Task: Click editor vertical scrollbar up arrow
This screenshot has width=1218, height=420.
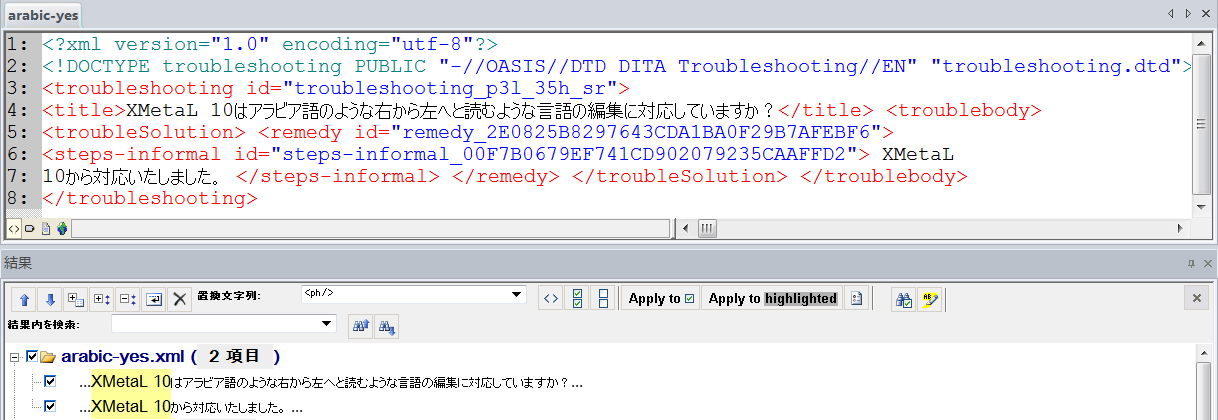Action: pyautogui.click(x=1203, y=43)
